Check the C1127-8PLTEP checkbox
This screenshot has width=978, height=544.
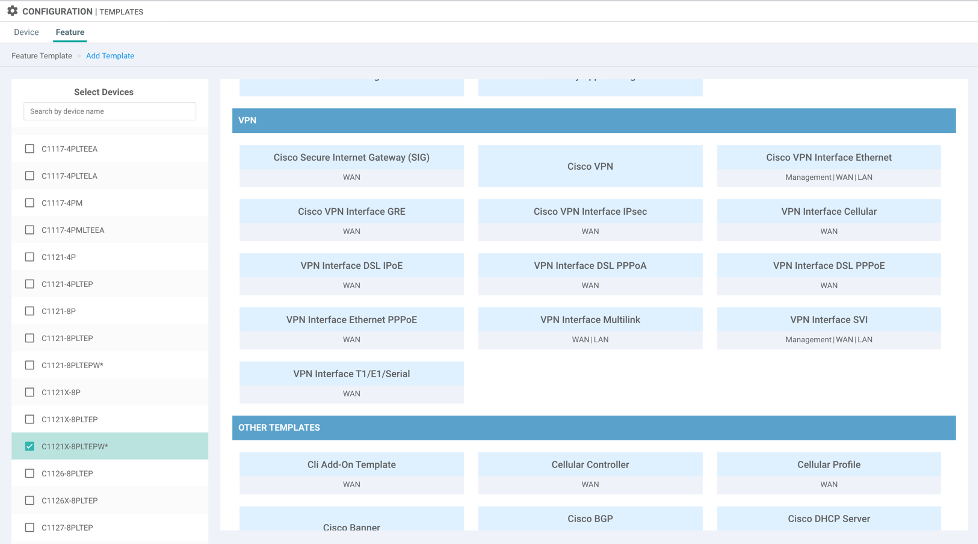(29, 527)
